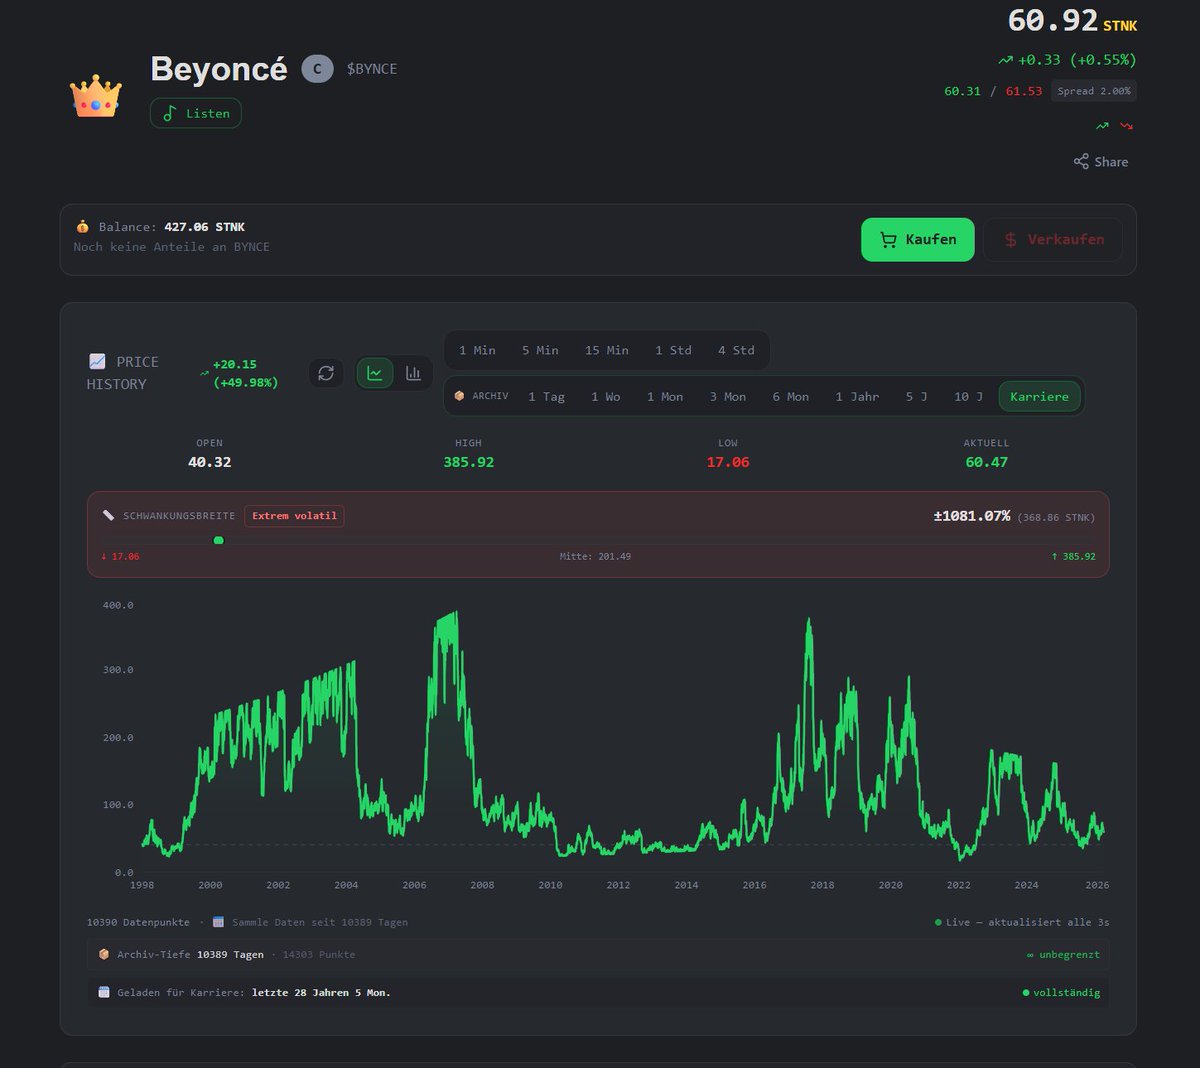
Task: Select the 1 Min interval
Action: [x=477, y=350]
